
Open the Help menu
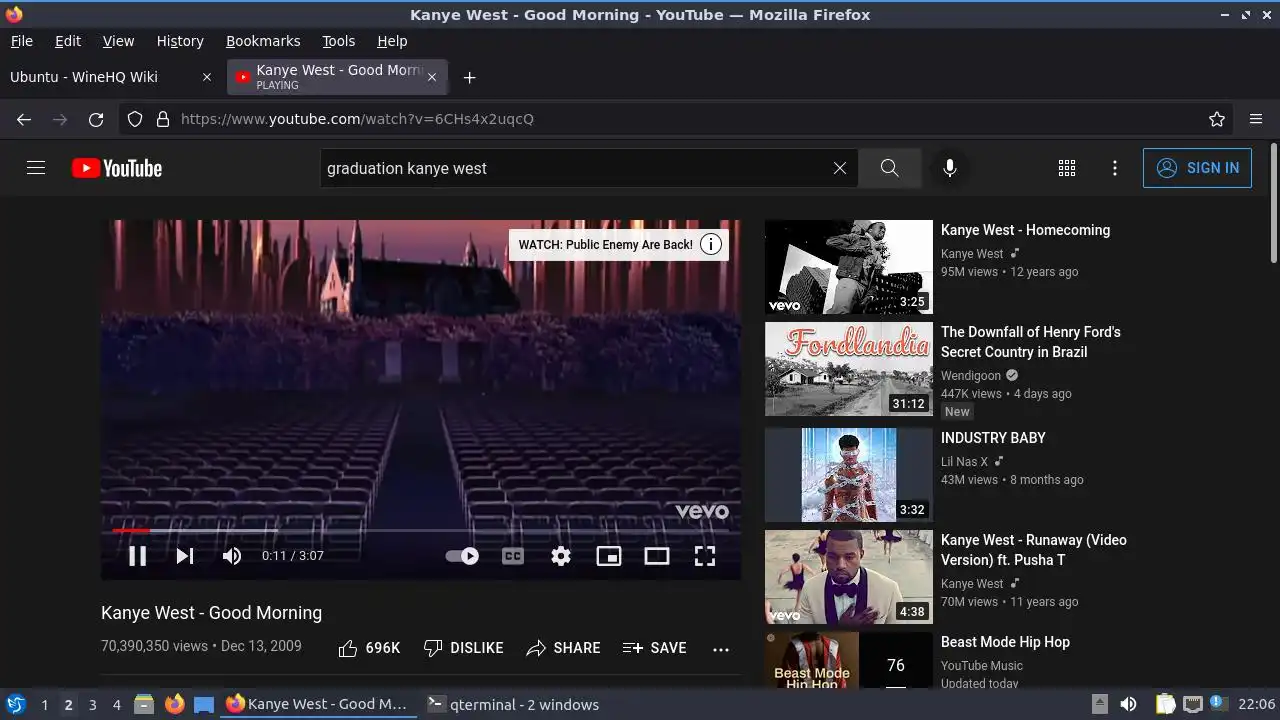392,41
